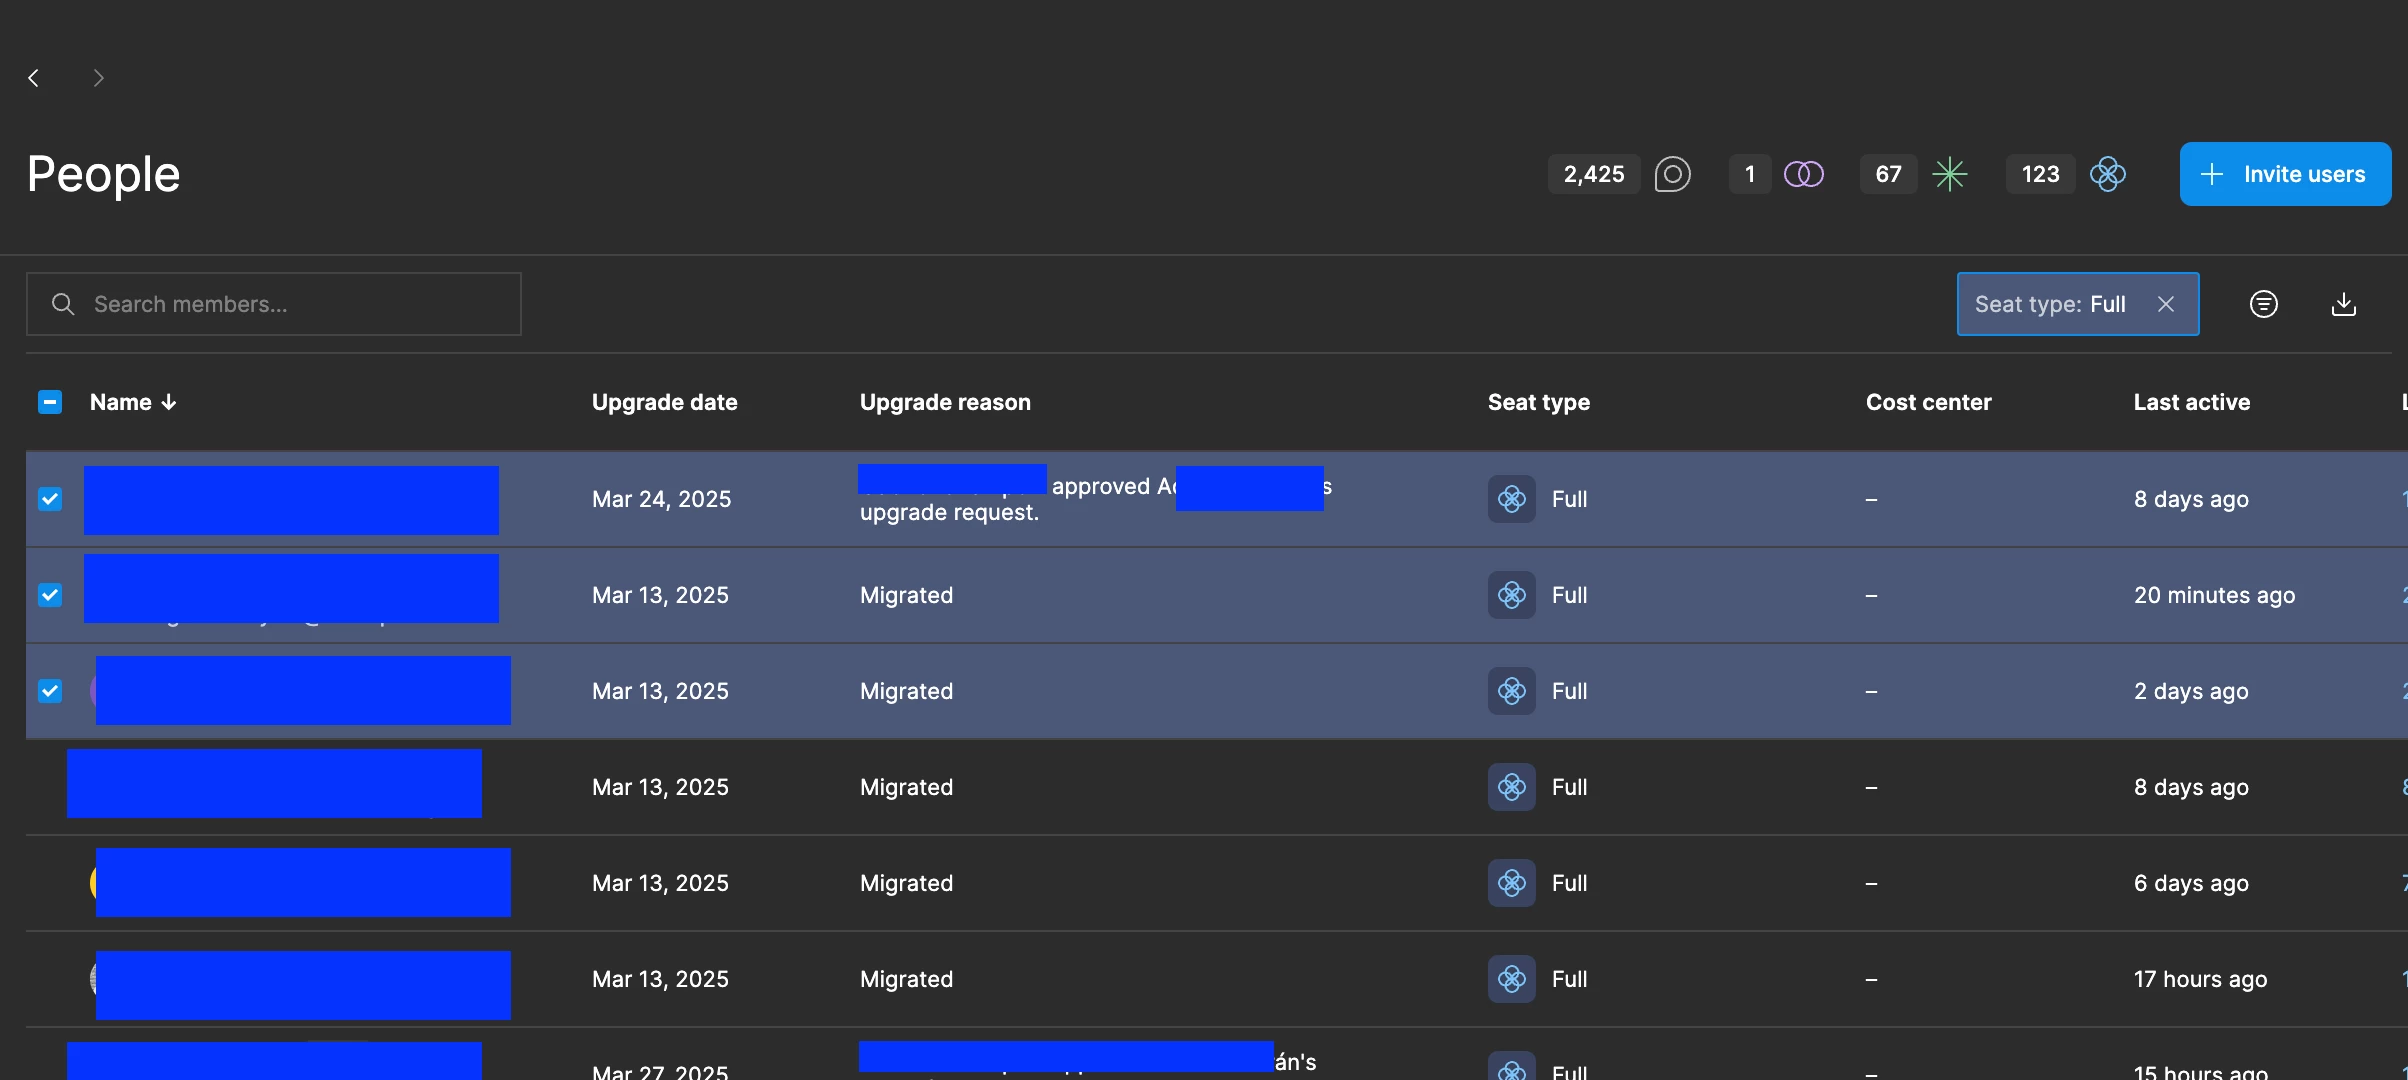Screen dimensions: 2408x1080
Task: Click Full seat icon in 17 hours ago row
Action: point(1511,979)
